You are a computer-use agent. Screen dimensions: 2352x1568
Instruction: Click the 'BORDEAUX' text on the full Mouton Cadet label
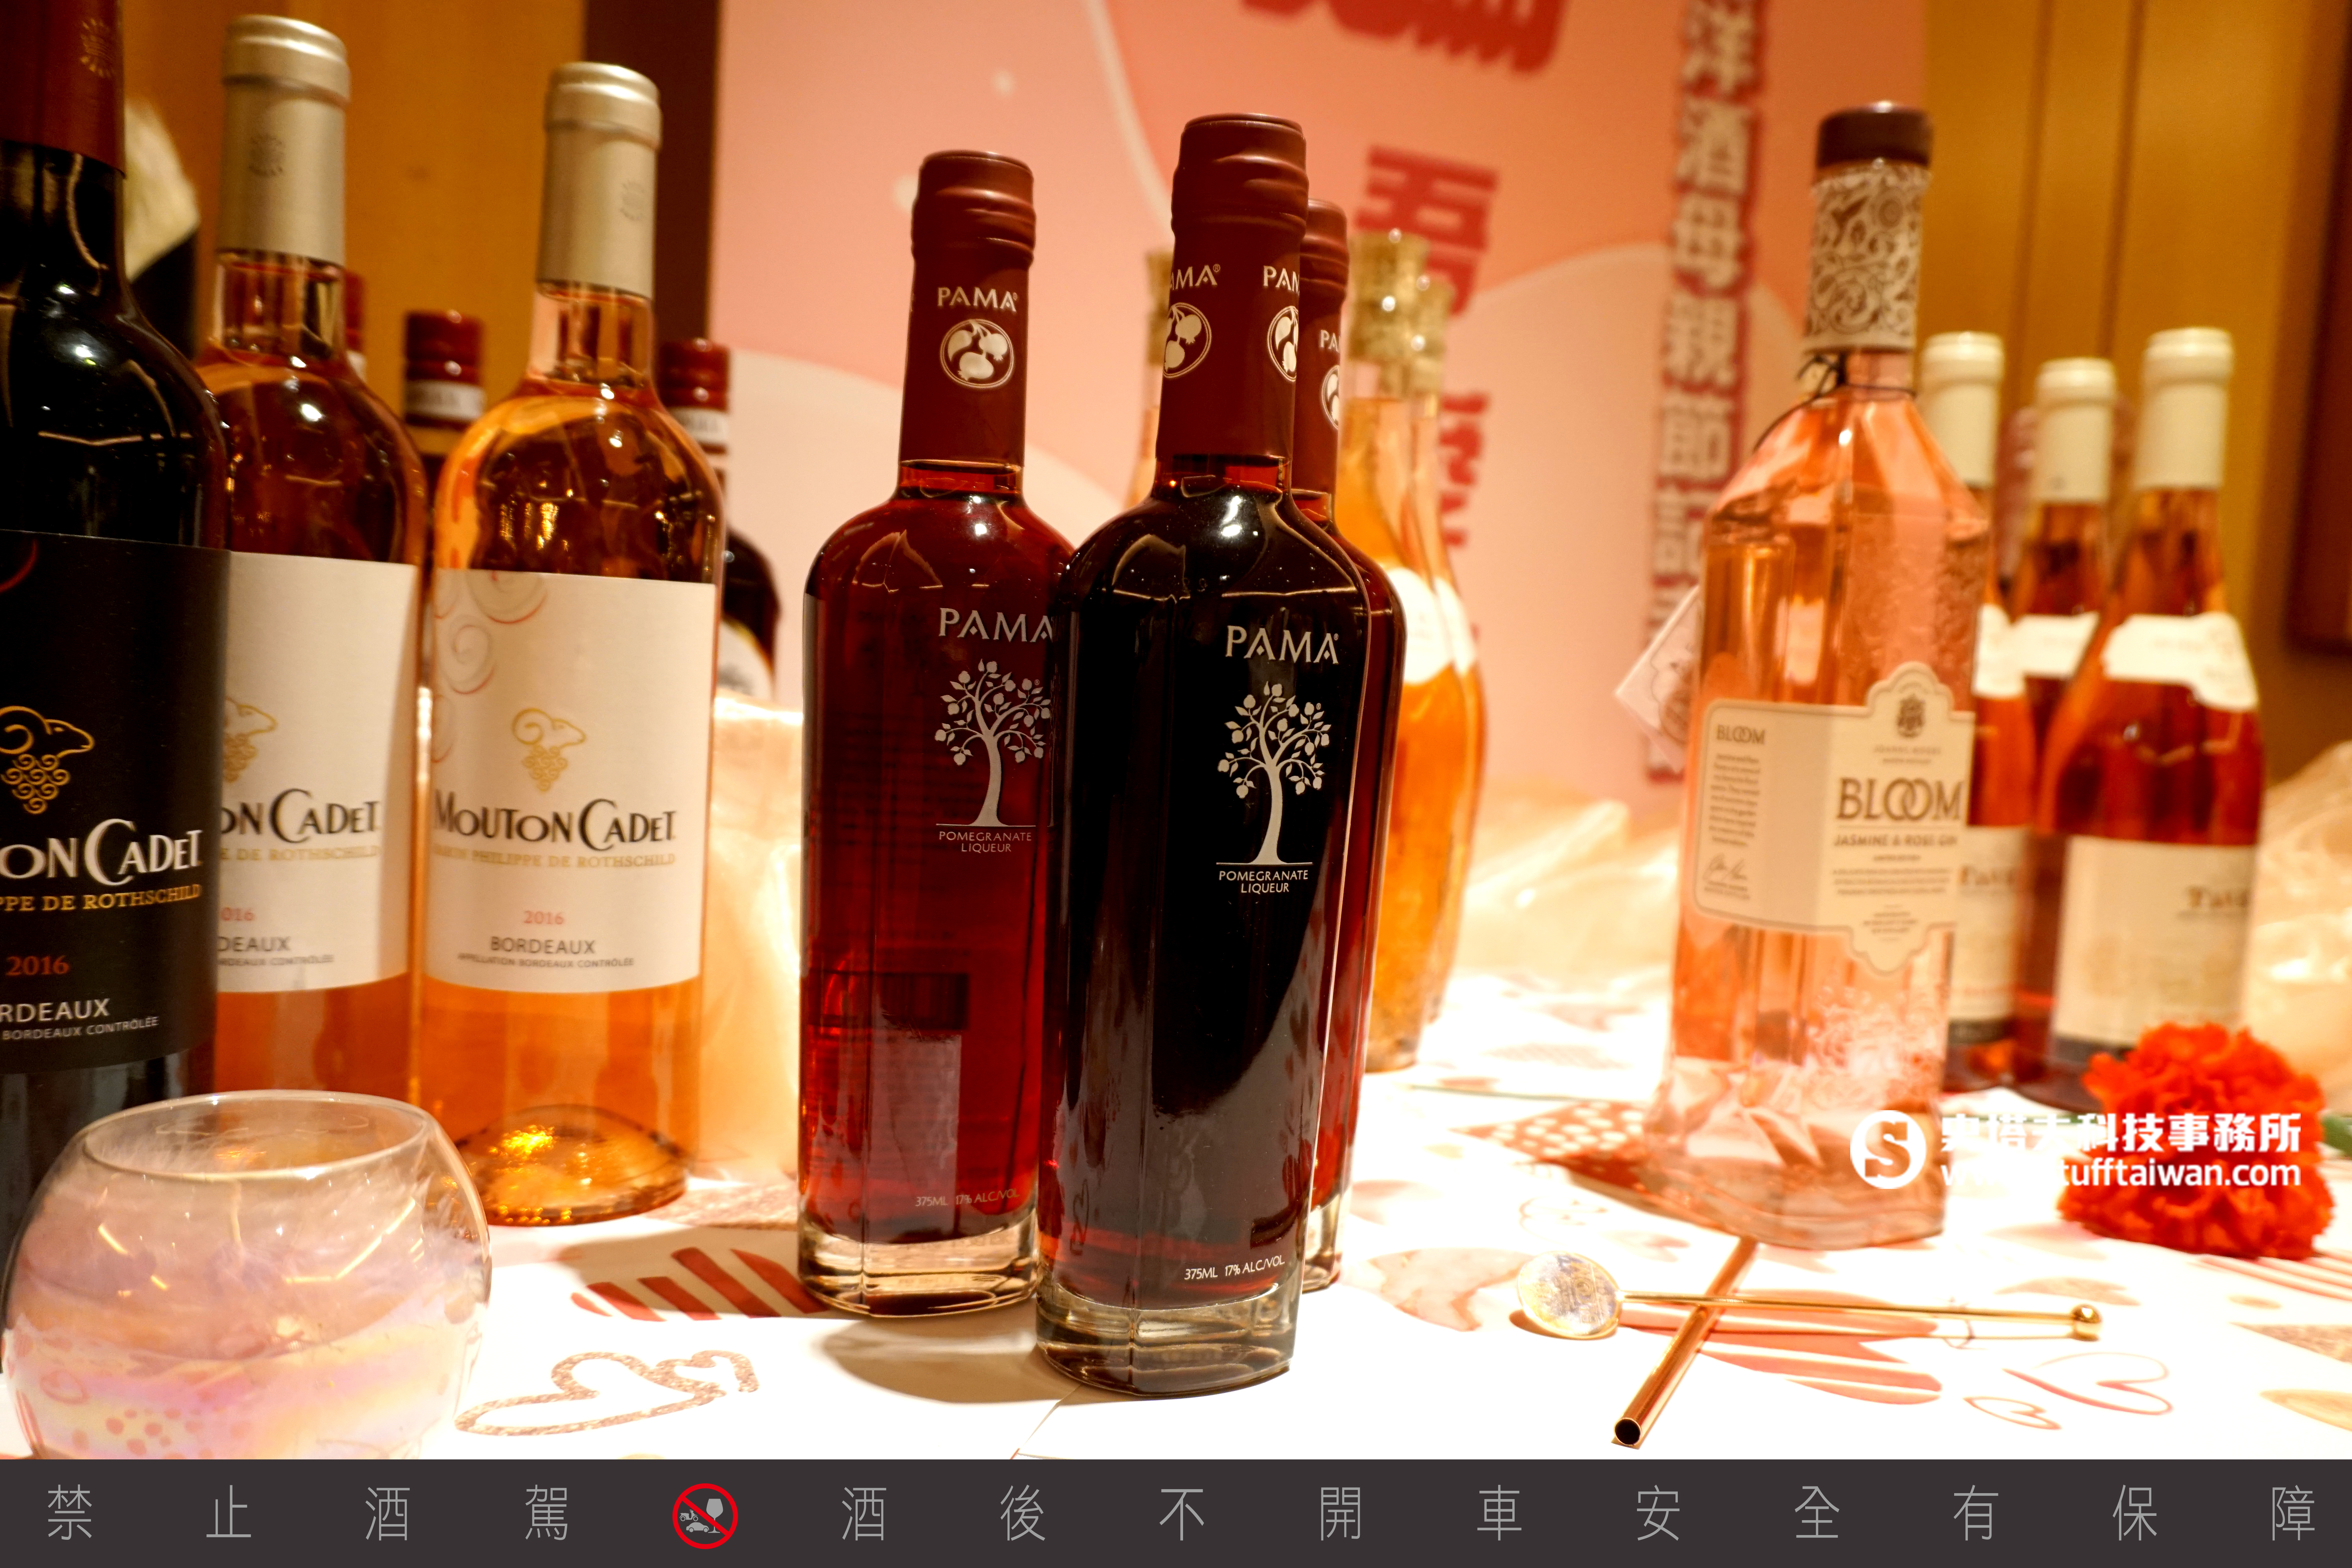tap(543, 945)
